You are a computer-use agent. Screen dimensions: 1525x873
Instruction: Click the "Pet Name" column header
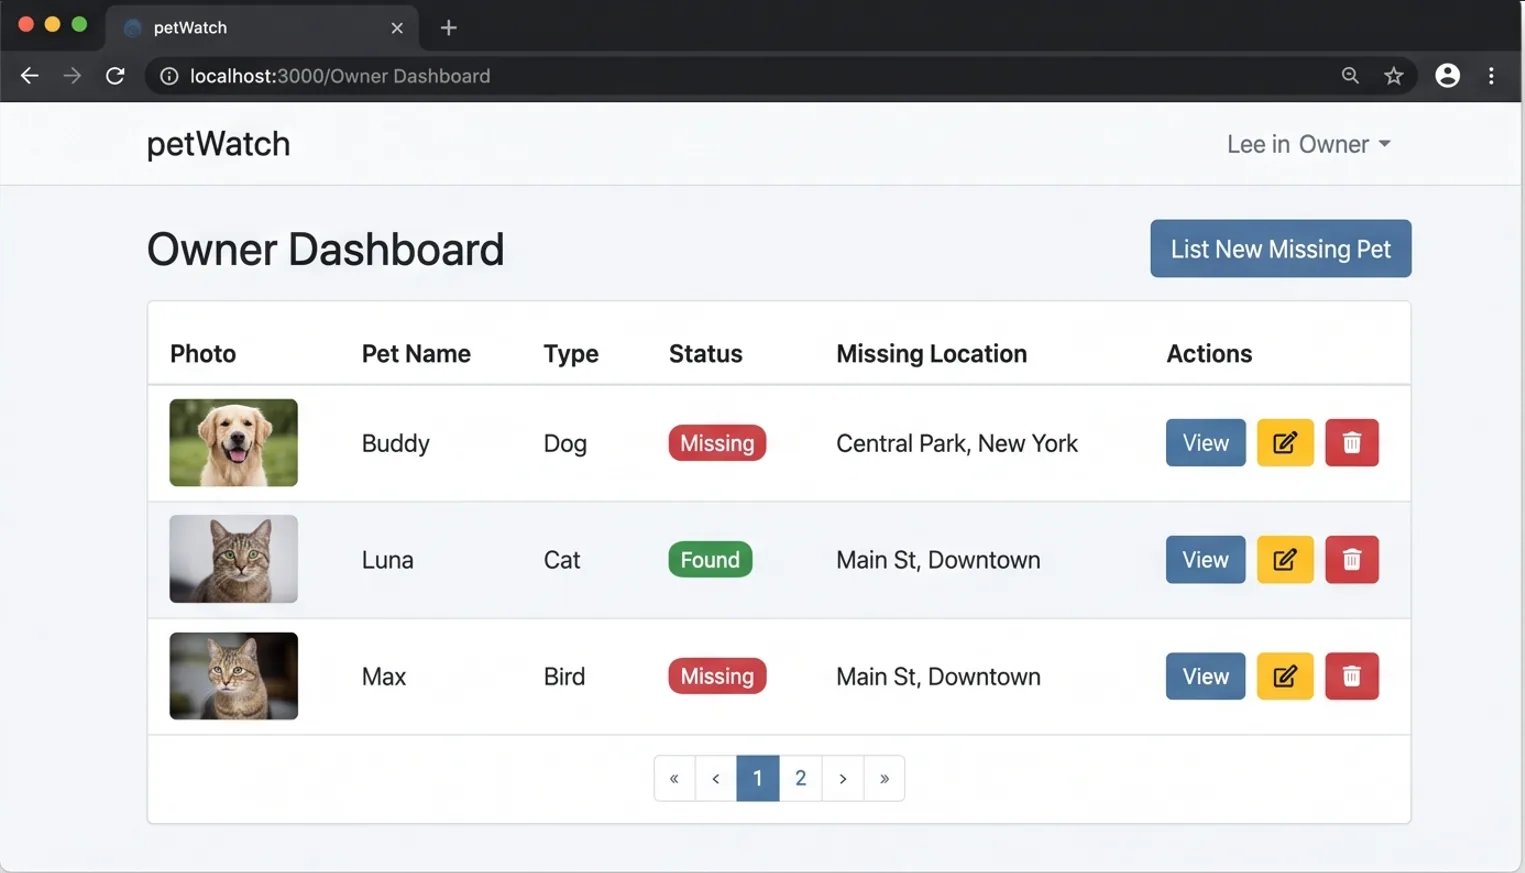coord(416,354)
